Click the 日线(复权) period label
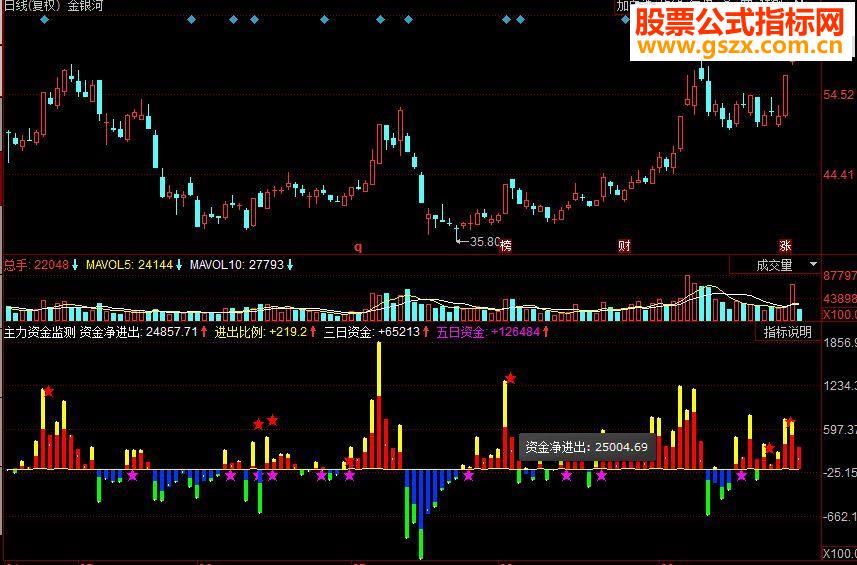Screen dimensions: 857x565 point(34,6)
